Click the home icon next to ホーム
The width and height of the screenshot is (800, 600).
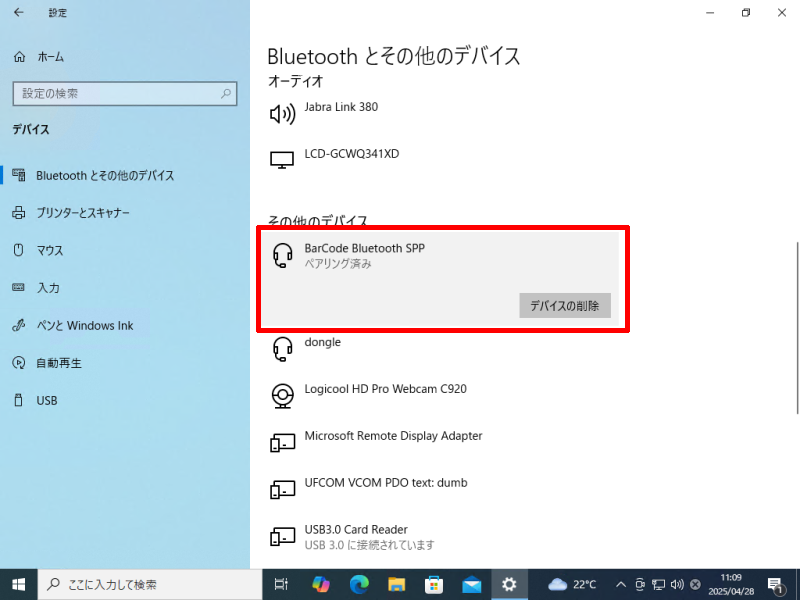tap(19, 57)
